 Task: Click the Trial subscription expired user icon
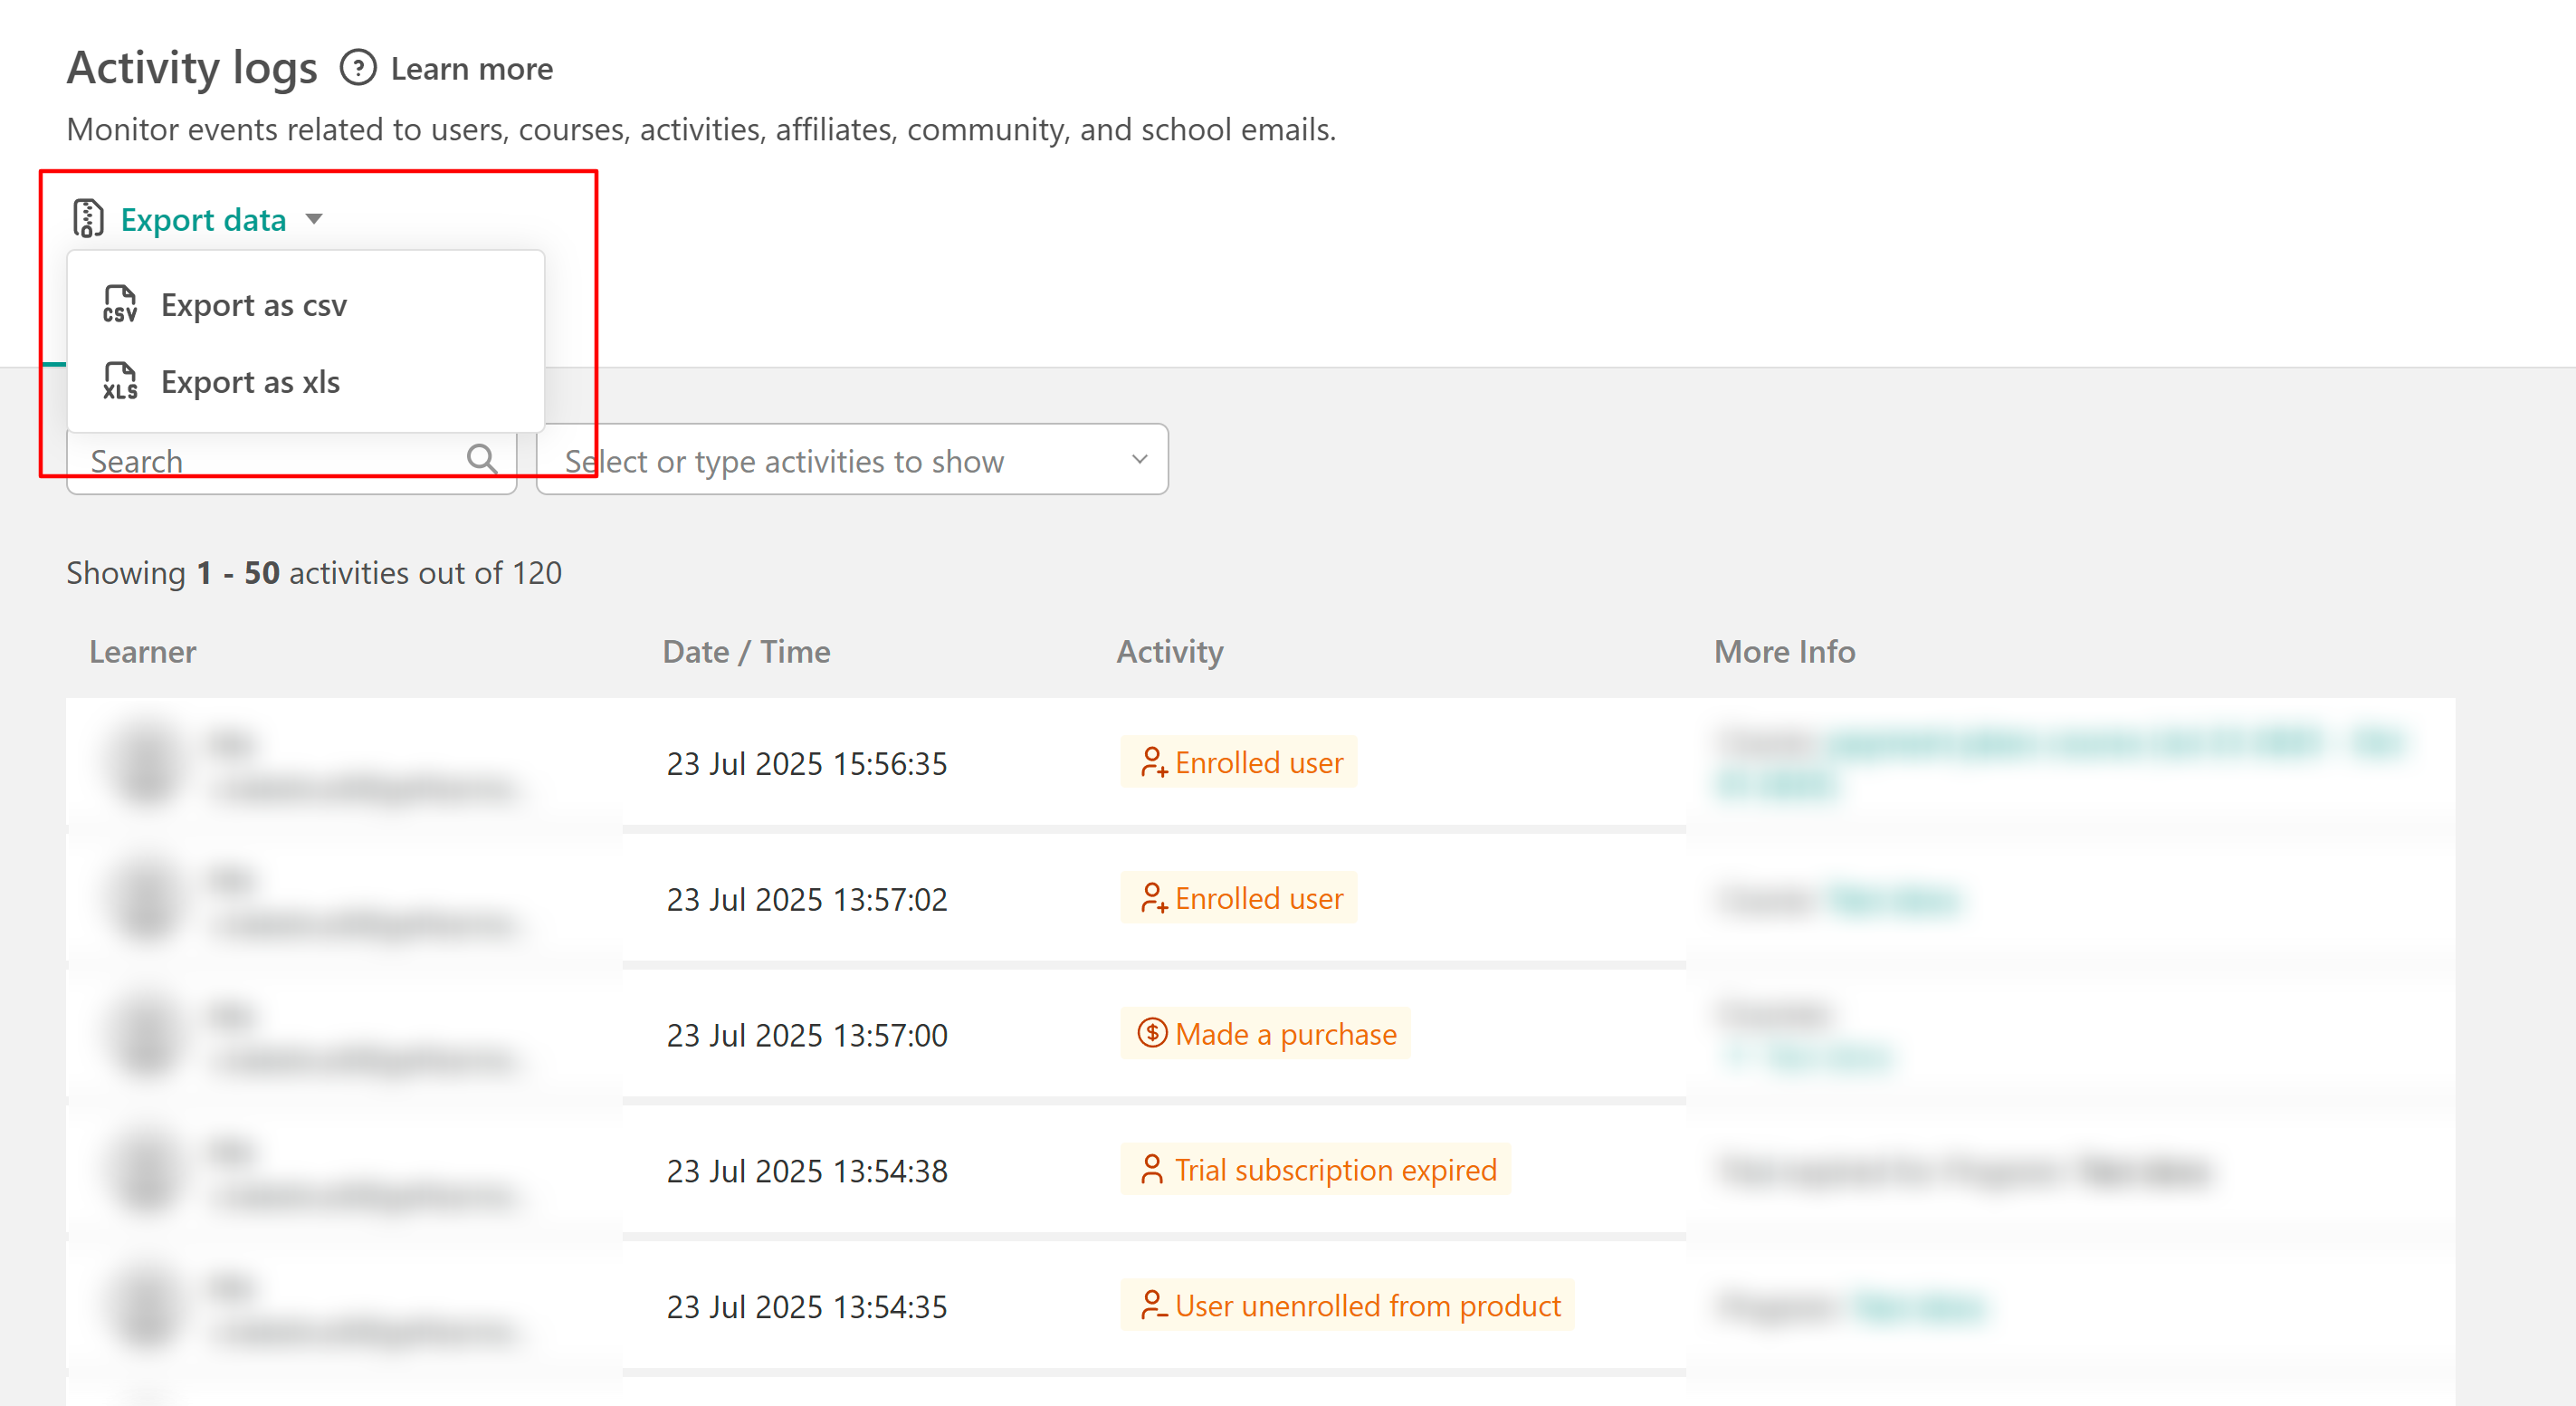(x=1152, y=1169)
